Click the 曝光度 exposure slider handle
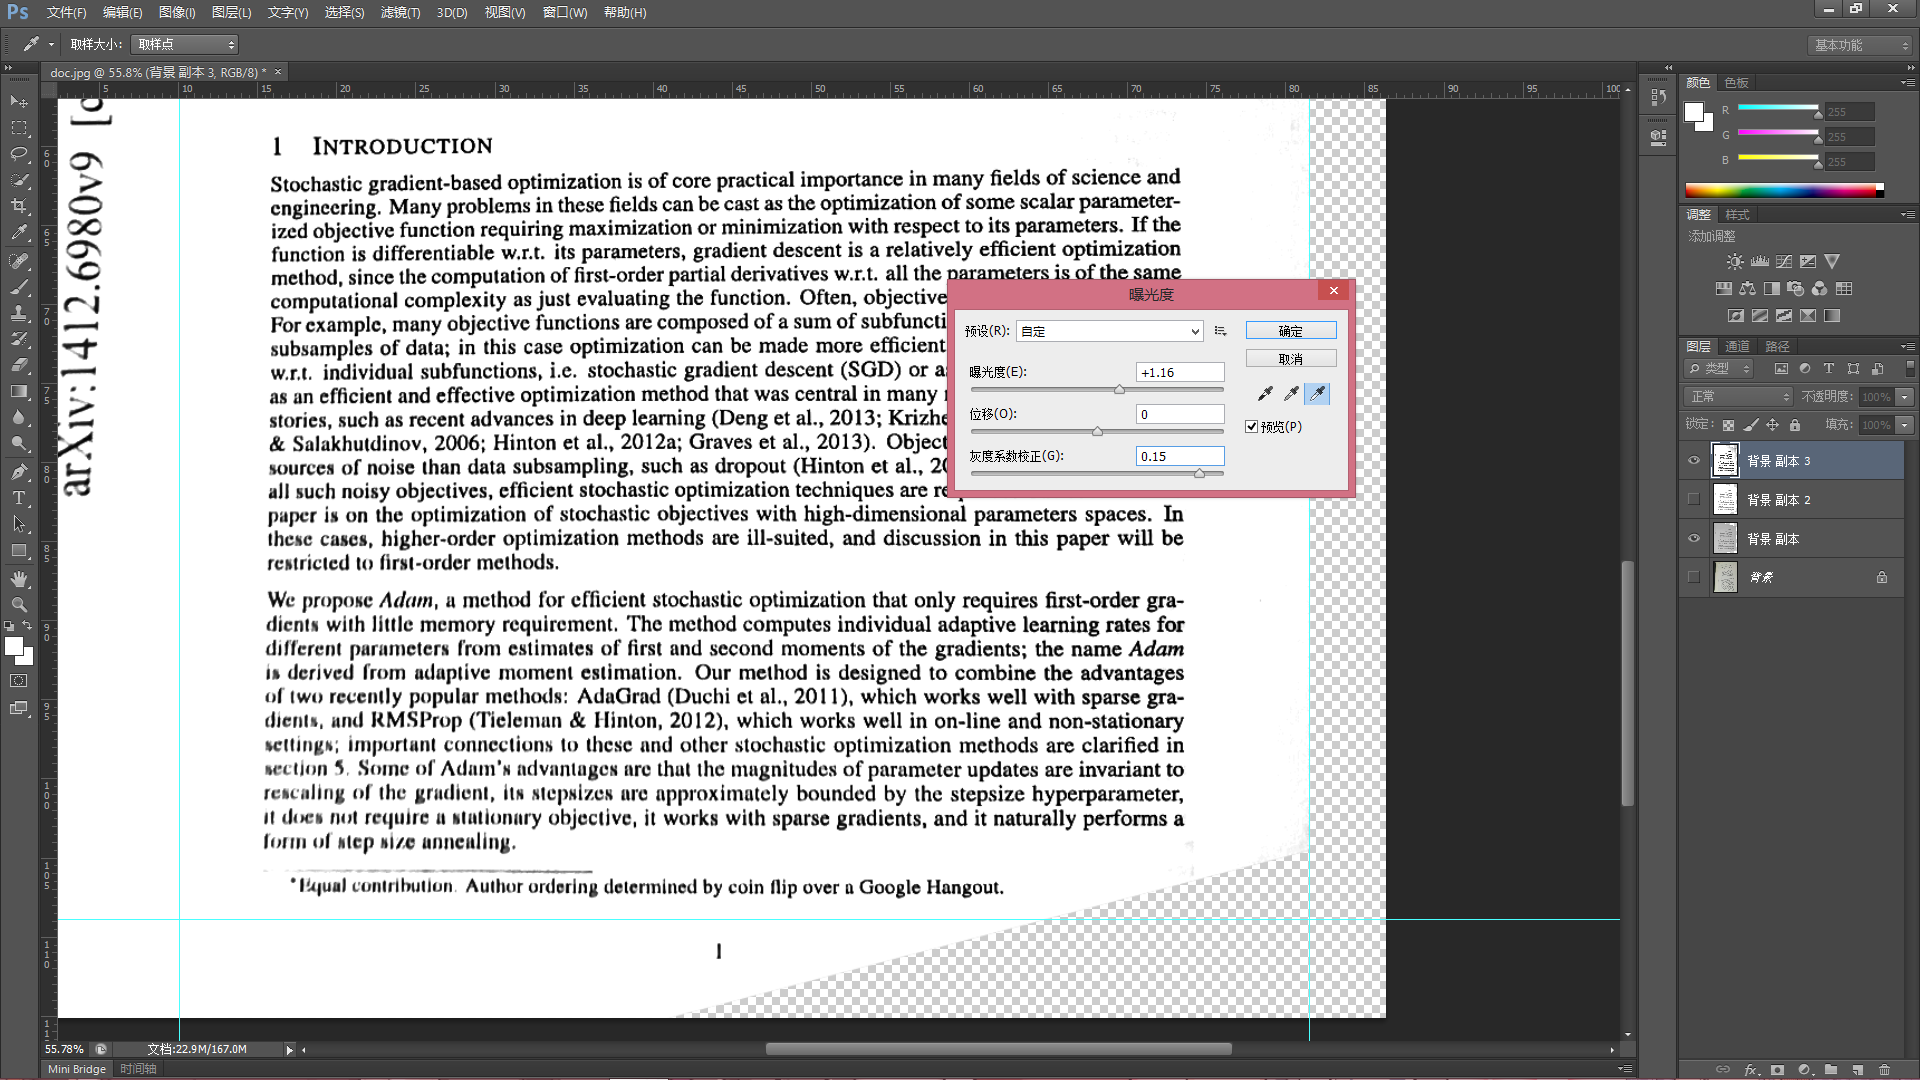This screenshot has width=1920, height=1080. coord(1119,390)
